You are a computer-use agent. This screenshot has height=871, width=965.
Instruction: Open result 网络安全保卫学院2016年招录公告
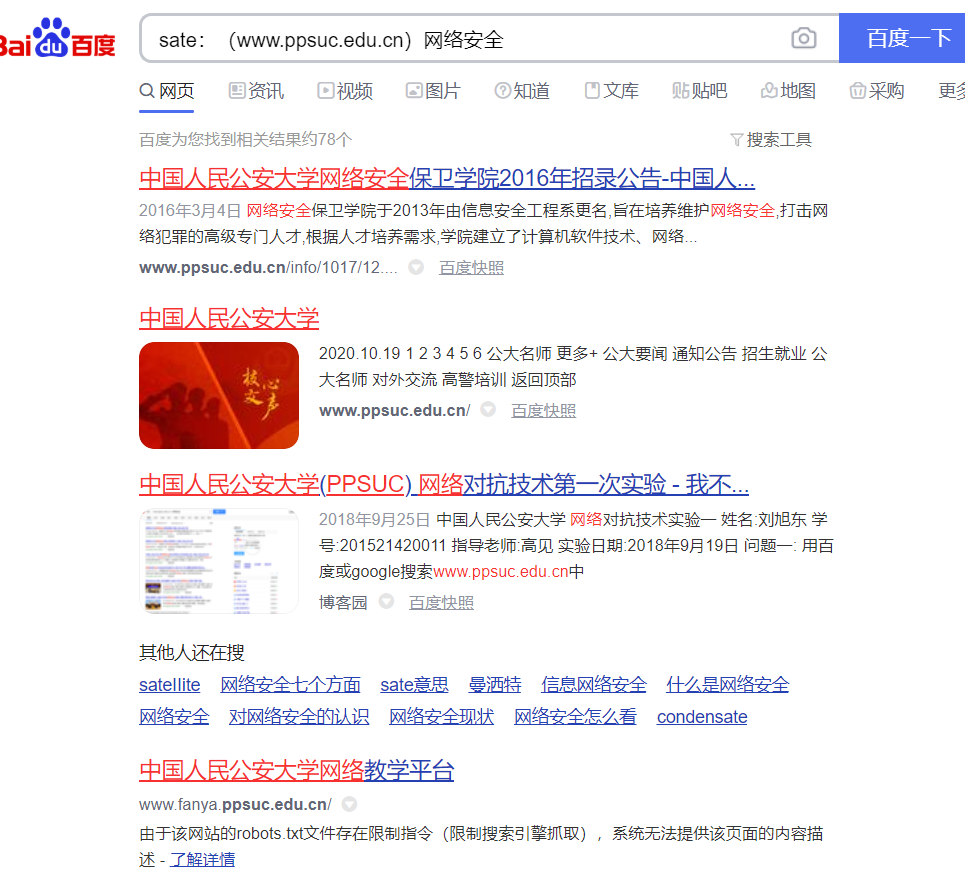pyautogui.click(x=447, y=179)
